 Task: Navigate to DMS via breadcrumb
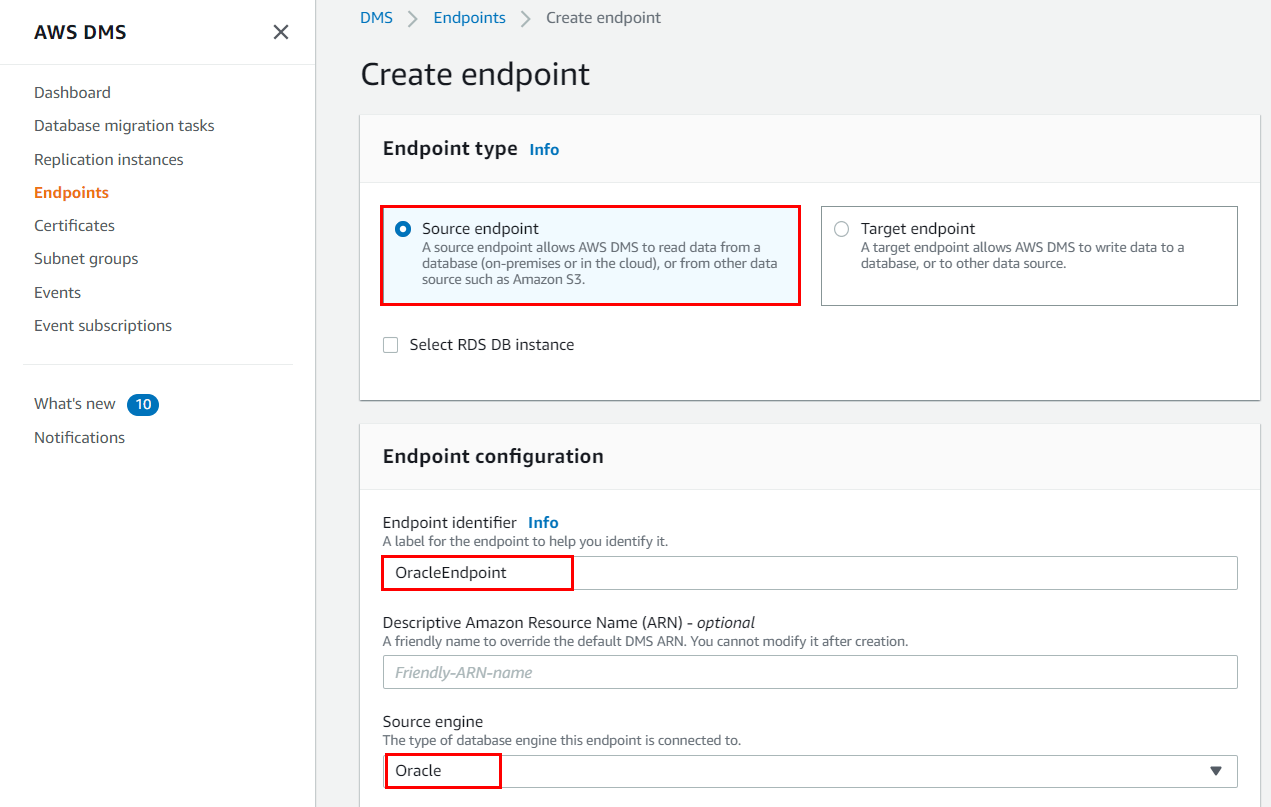[376, 17]
